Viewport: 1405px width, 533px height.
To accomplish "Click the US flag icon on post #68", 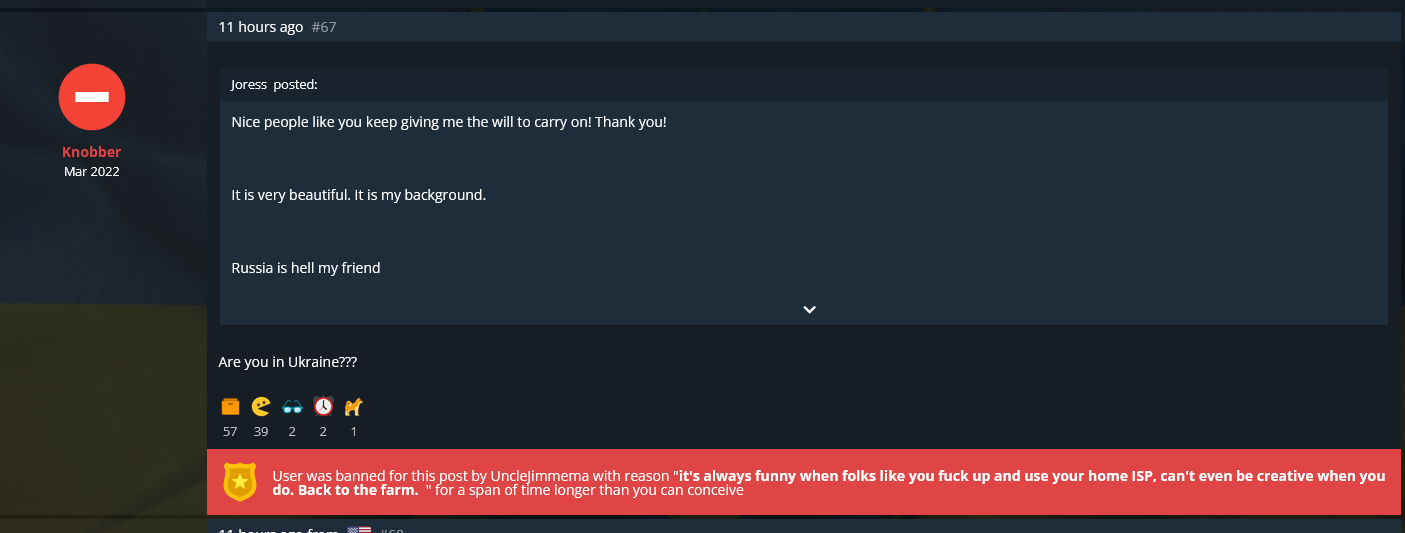I will point(359,528).
